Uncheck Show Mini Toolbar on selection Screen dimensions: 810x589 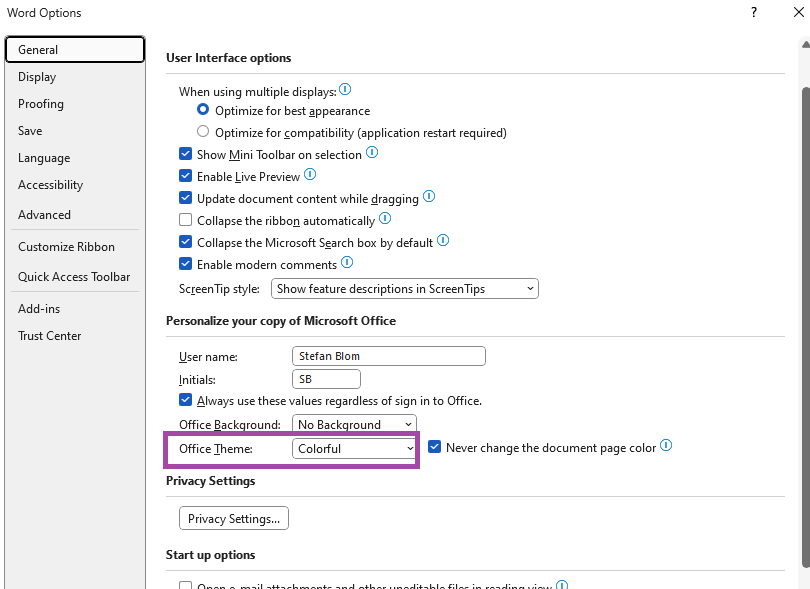[185, 154]
